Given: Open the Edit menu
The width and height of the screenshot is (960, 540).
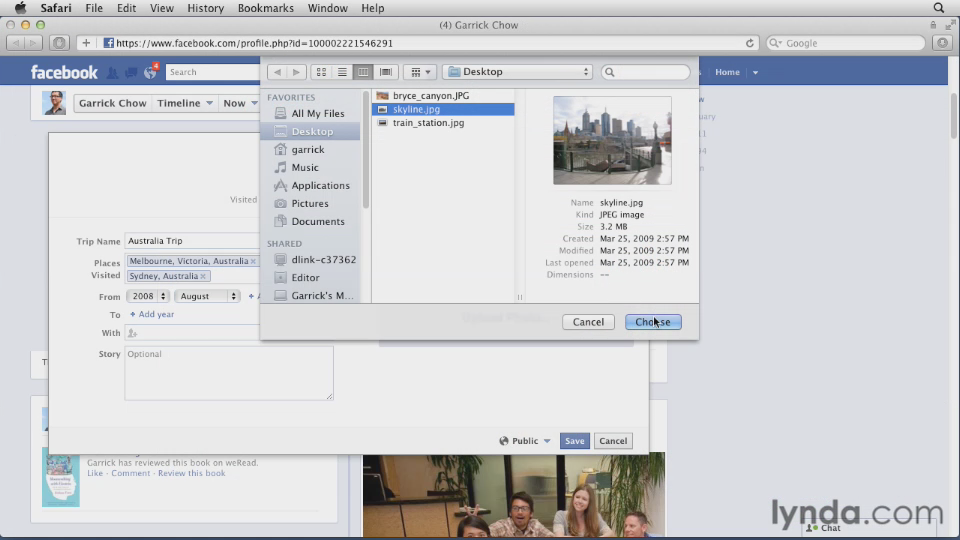Looking at the screenshot, I should coord(126,8).
